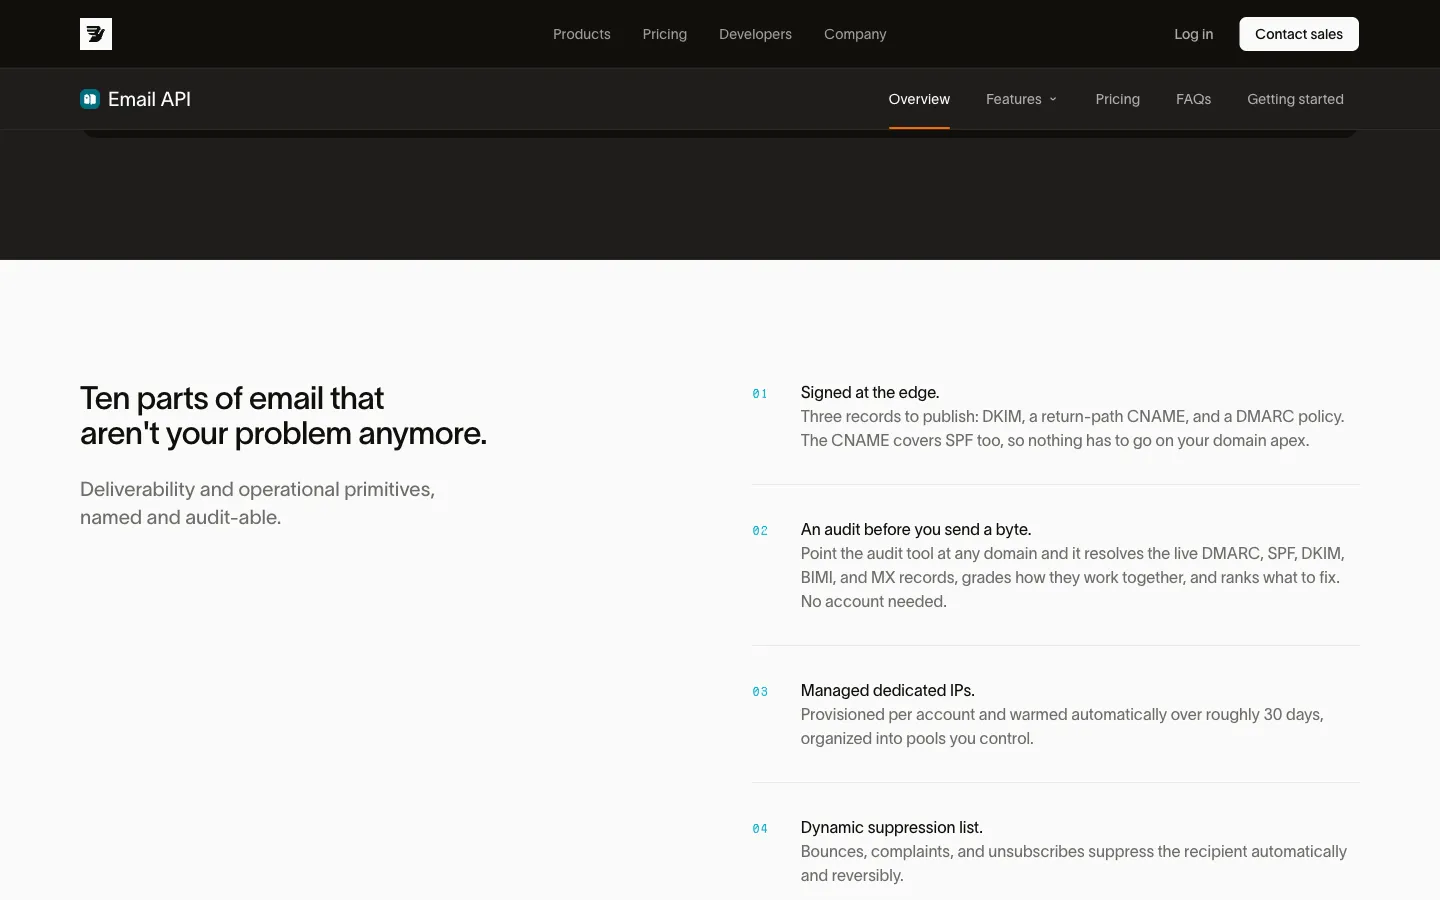Viewport: 1440px width, 900px height.
Task: Click the 03 item number
Action: 760,692
